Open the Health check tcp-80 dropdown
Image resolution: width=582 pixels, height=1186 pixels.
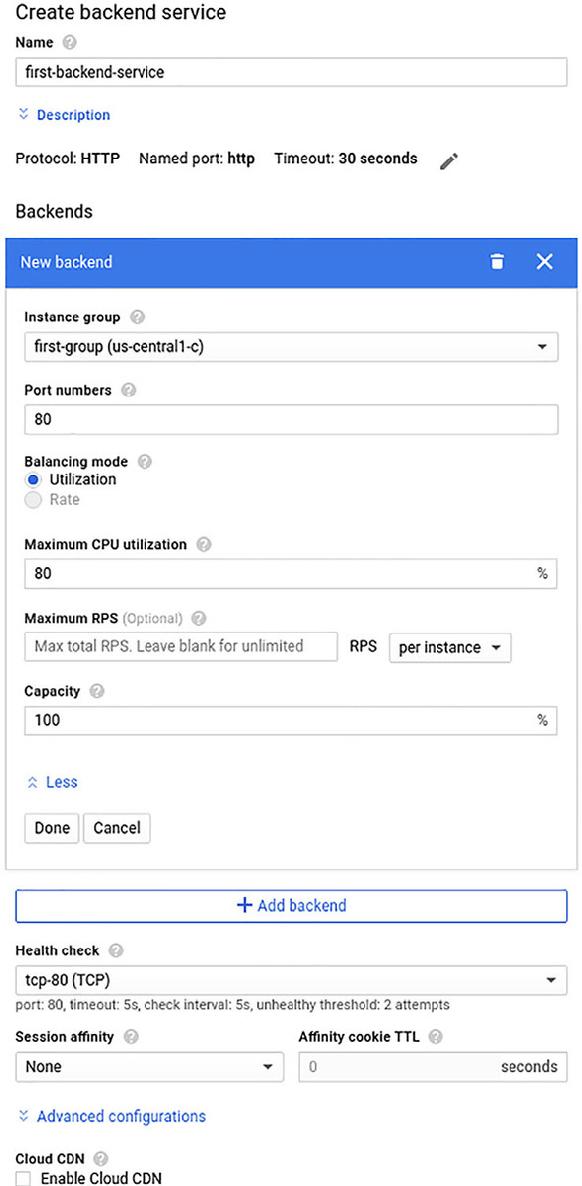(291, 980)
